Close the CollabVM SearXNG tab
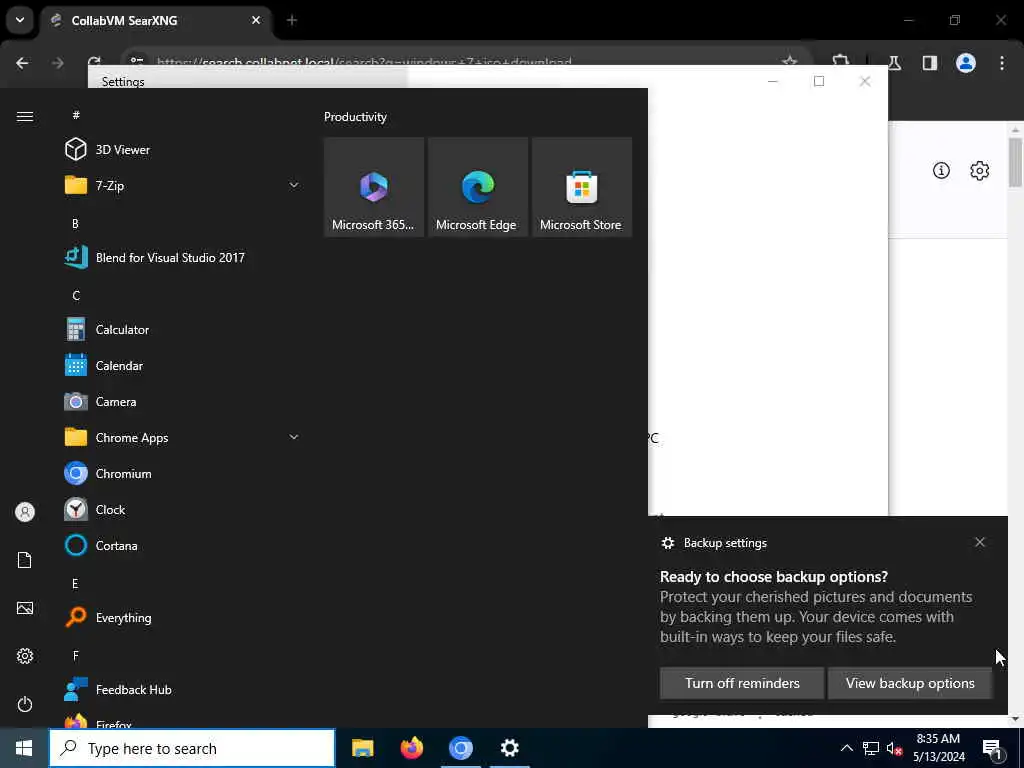1024x768 pixels. click(256, 20)
